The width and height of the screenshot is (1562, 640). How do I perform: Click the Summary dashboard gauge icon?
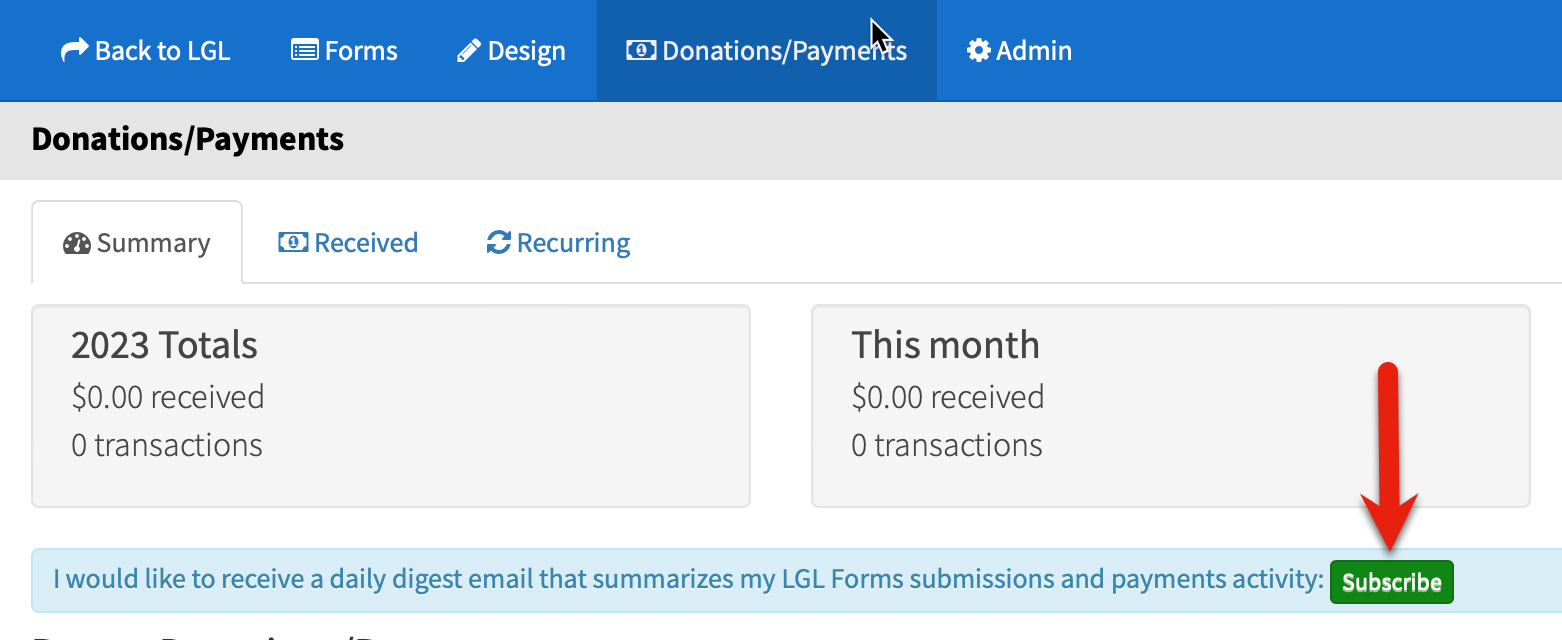tap(77, 243)
